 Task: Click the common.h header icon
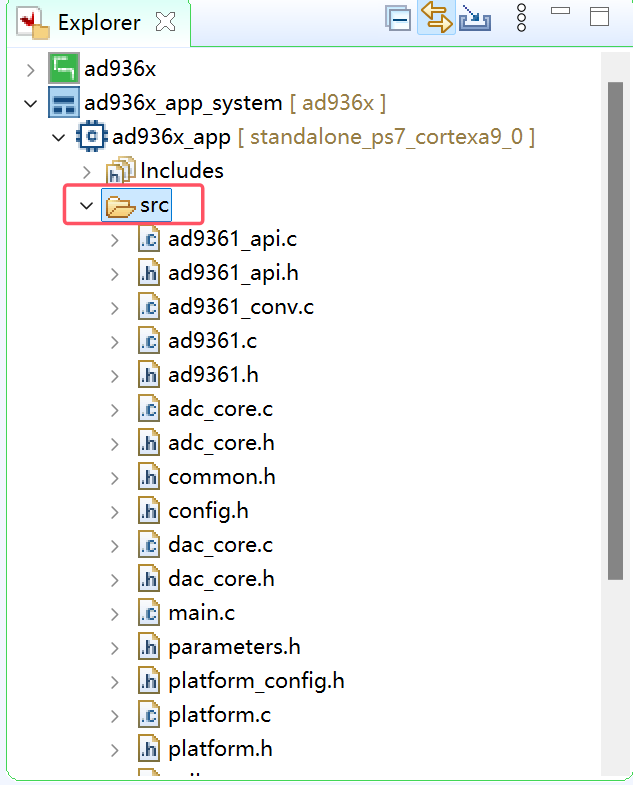149,478
